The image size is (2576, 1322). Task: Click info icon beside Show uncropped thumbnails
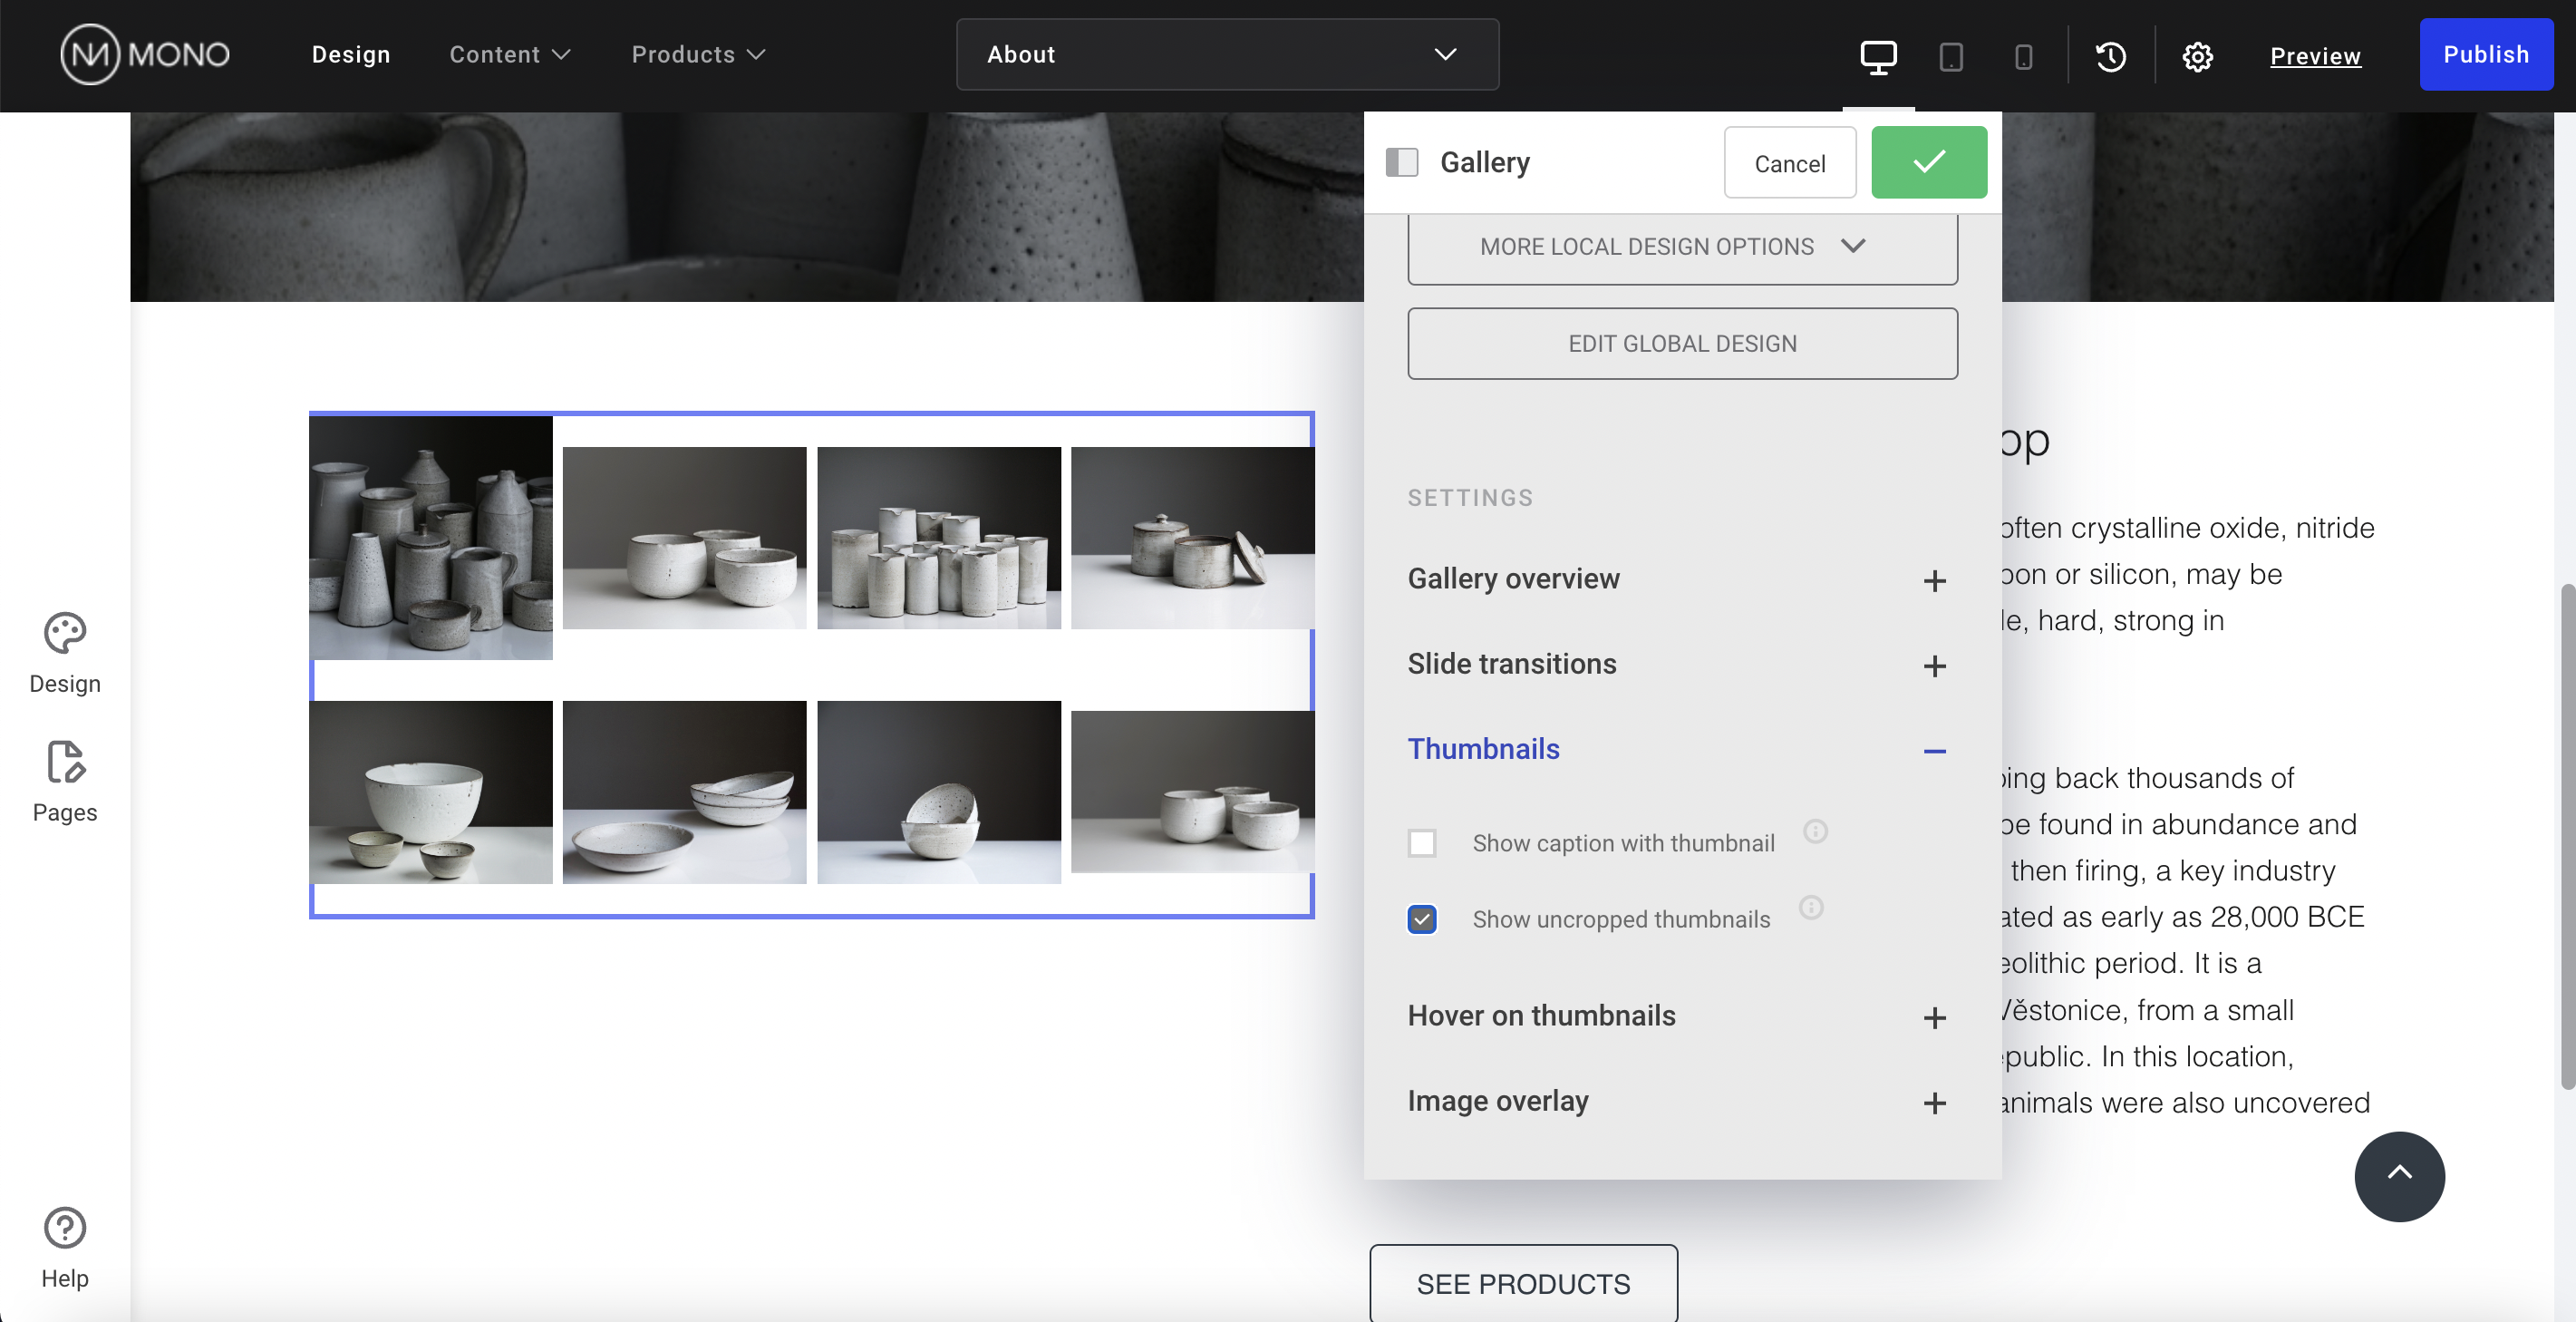[x=1811, y=907]
